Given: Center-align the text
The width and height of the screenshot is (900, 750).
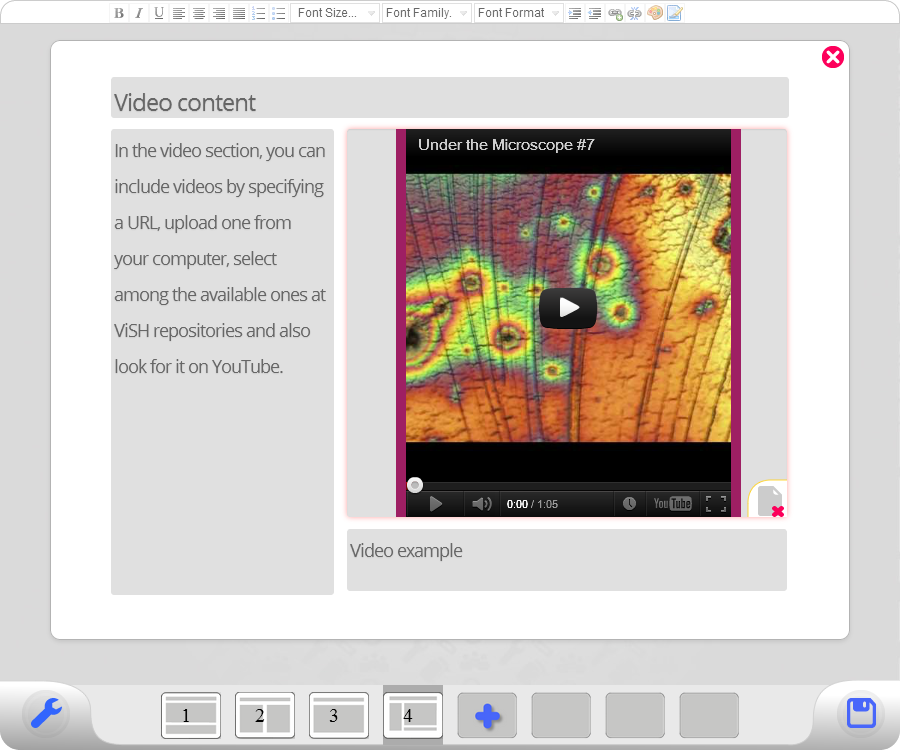Looking at the screenshot, I should click(x=199, y=13).
